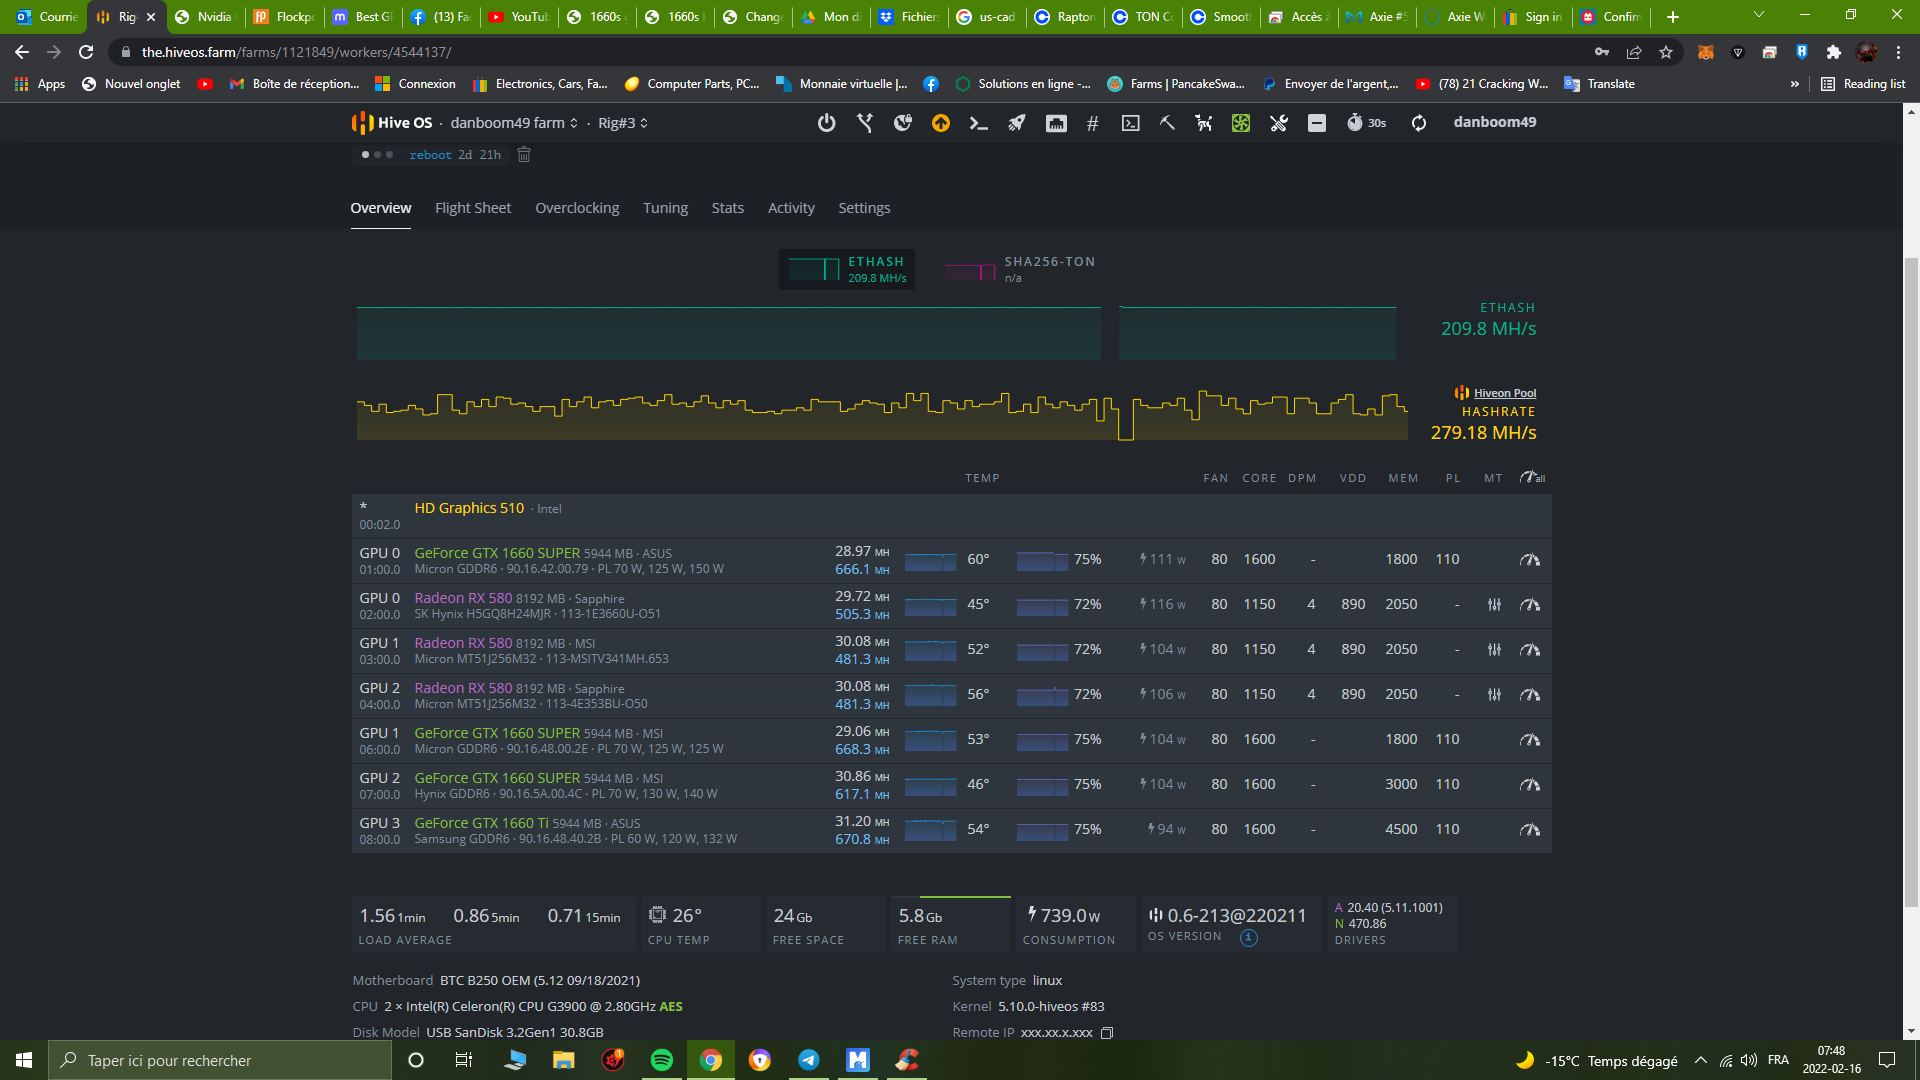Viewport: 1920px width, 1080px height.
Task: Open Telegram from the taskbar
Action: pos(809,1060)
